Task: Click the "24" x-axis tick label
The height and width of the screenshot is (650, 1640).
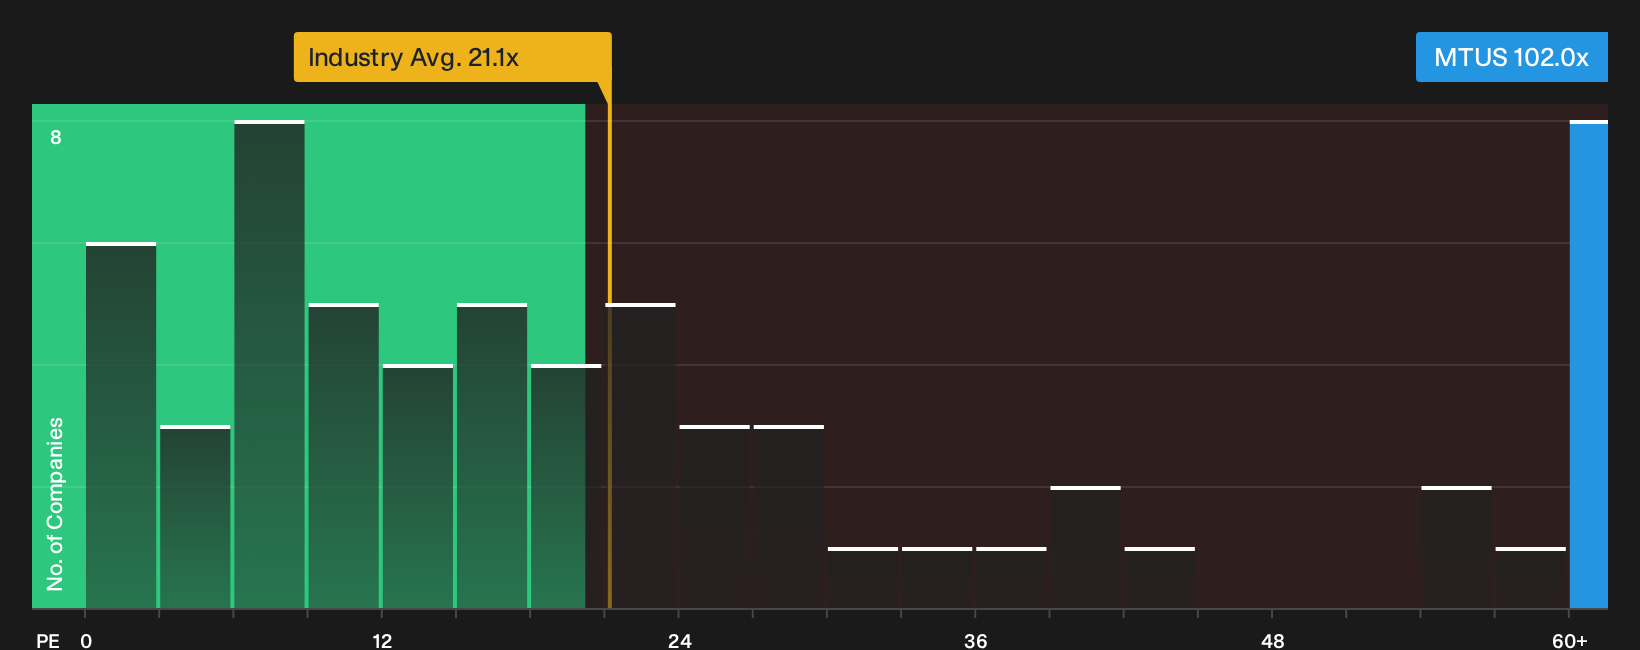Action: click(680, 641)
